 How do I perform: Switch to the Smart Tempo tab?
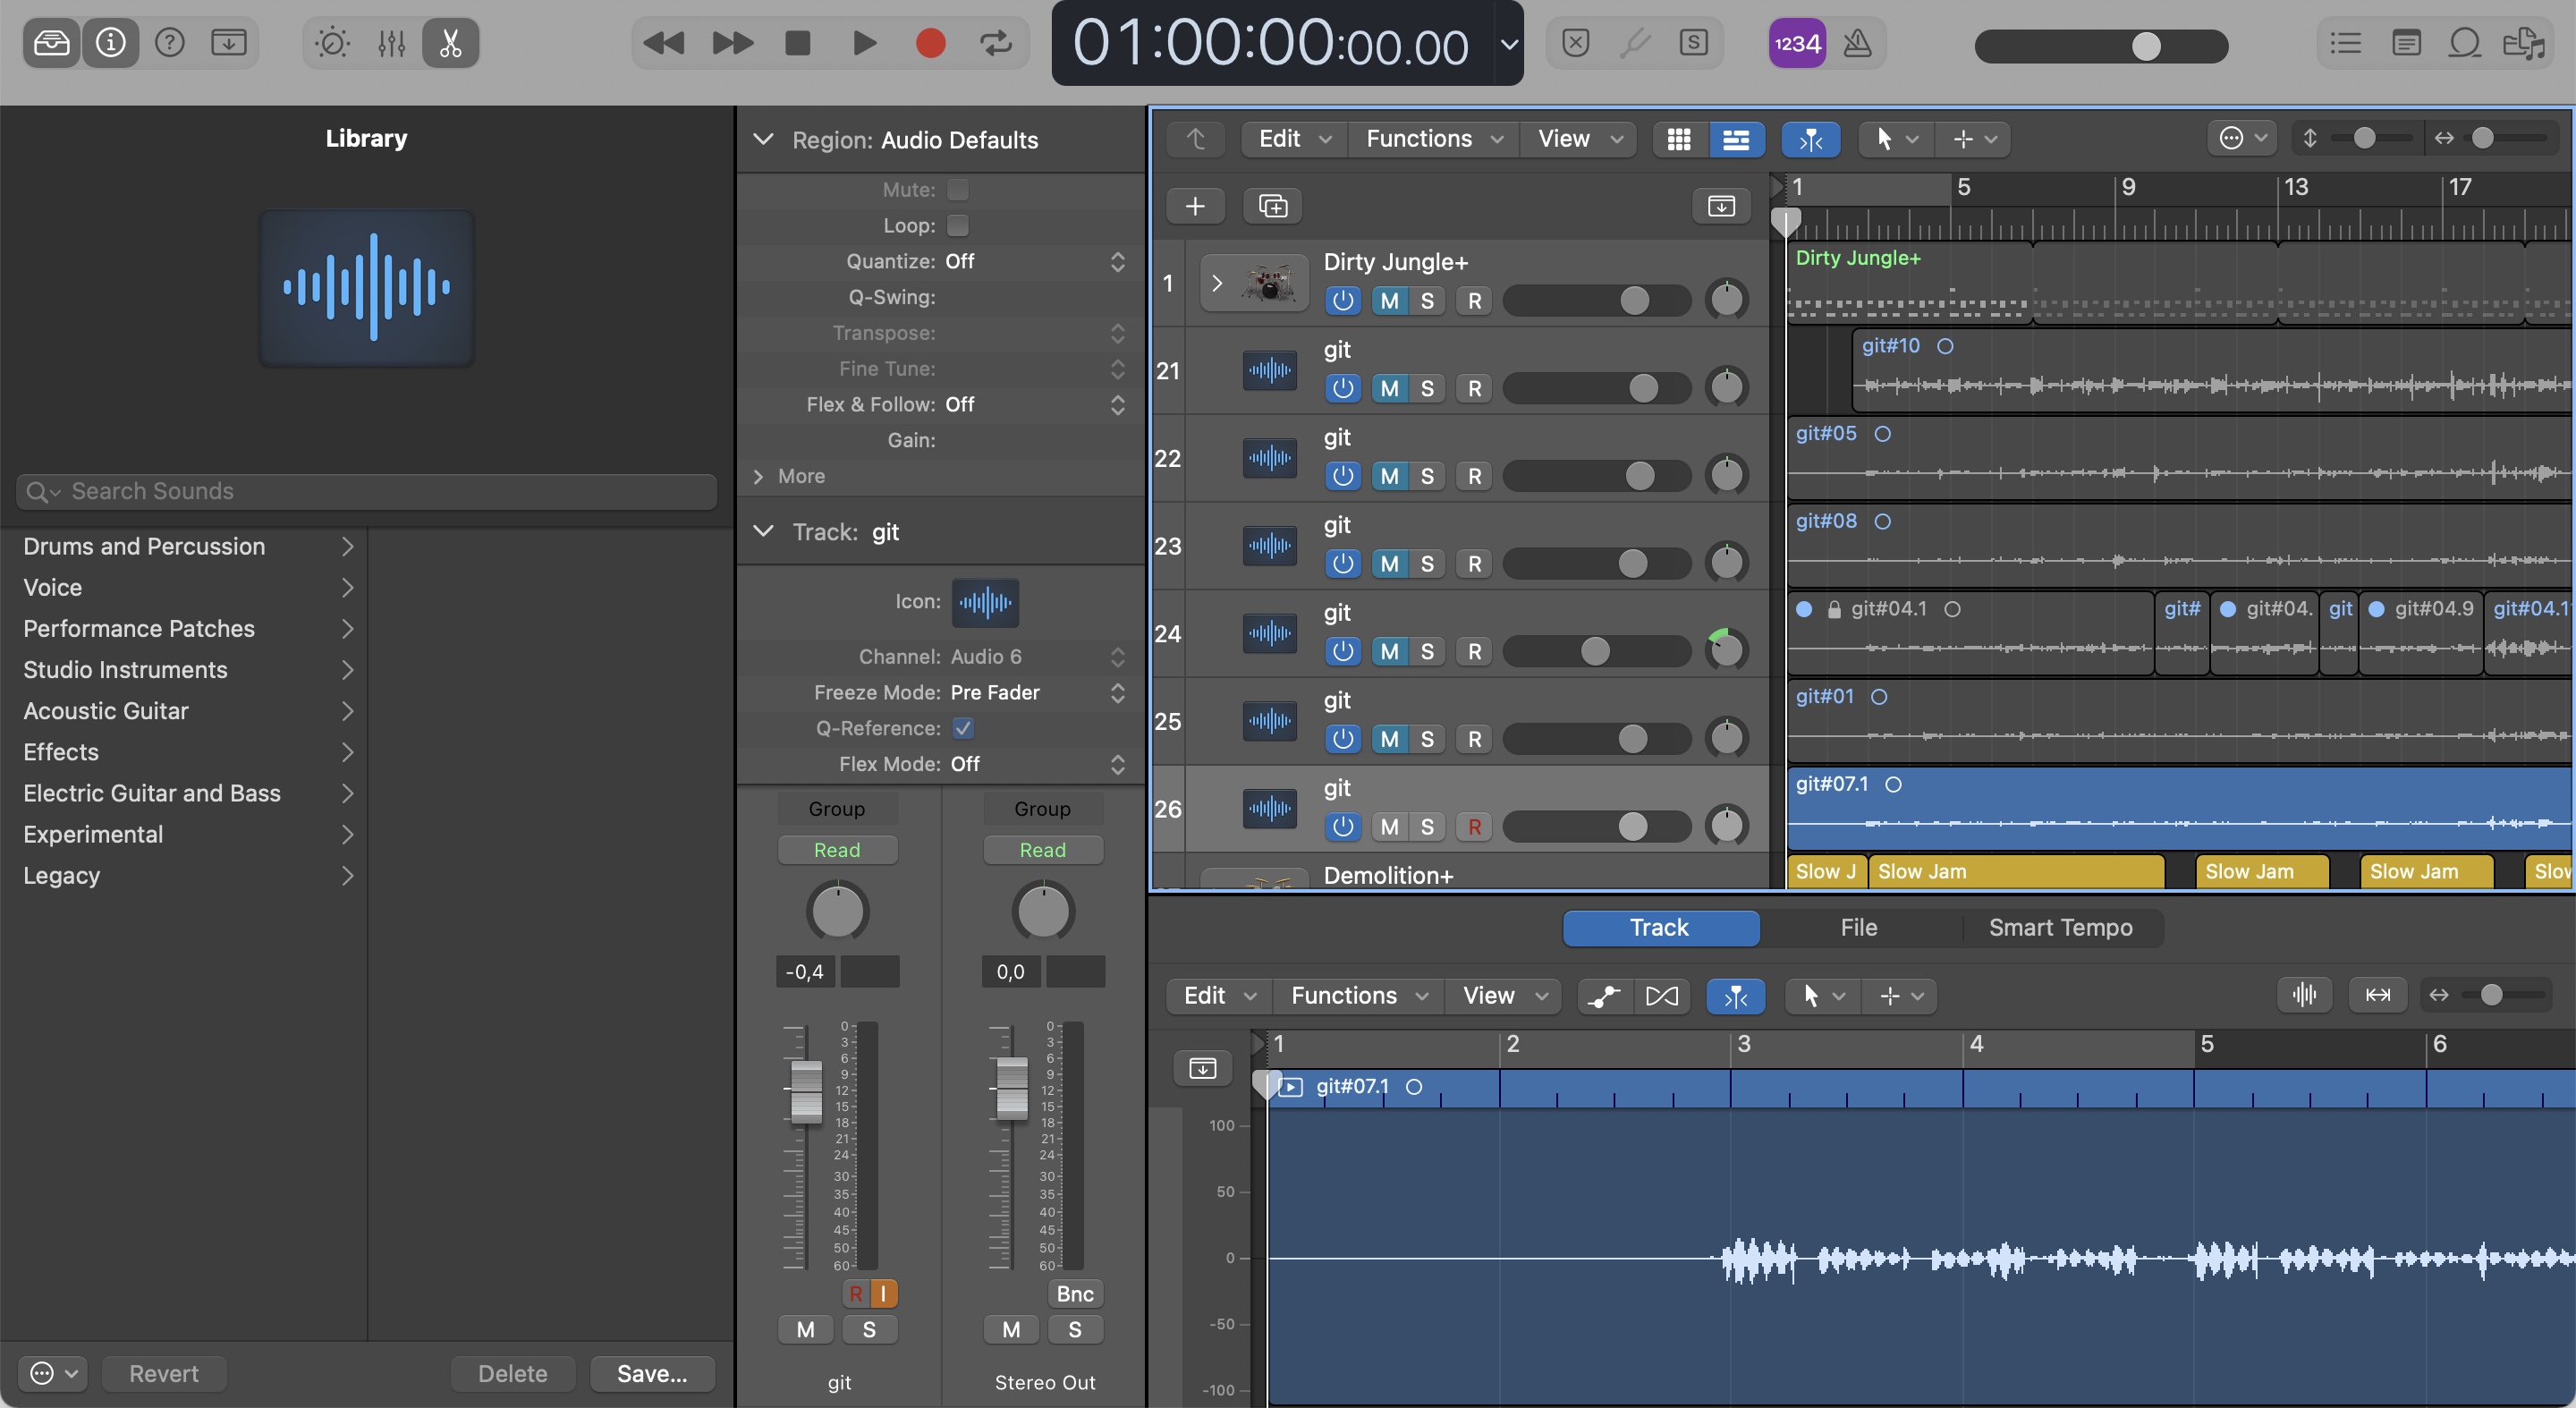[2060, 927]
